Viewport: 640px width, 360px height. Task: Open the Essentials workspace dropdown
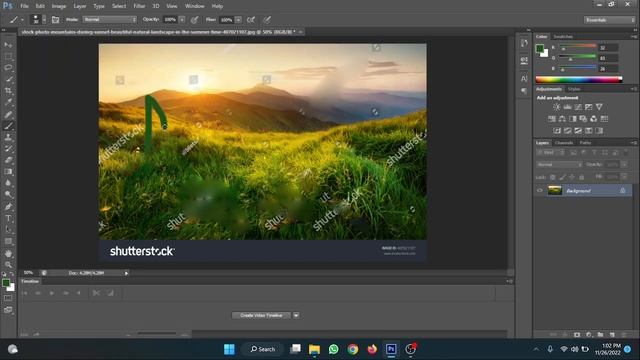click(609, 20)
